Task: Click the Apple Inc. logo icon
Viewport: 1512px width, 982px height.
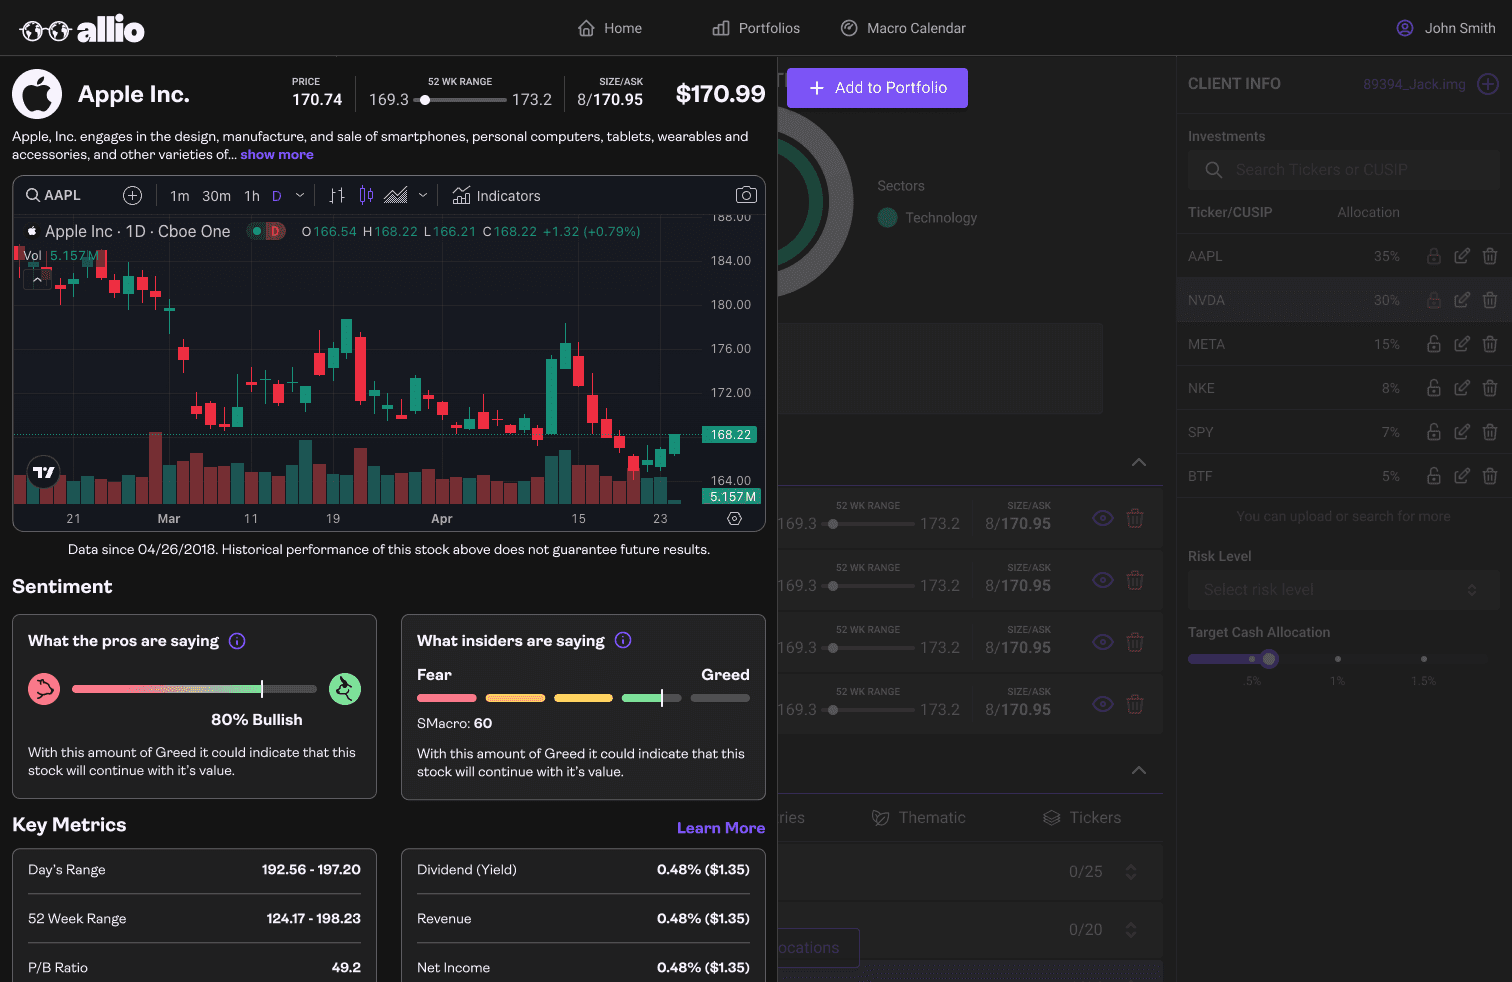Action: click(x=37, y=94)
